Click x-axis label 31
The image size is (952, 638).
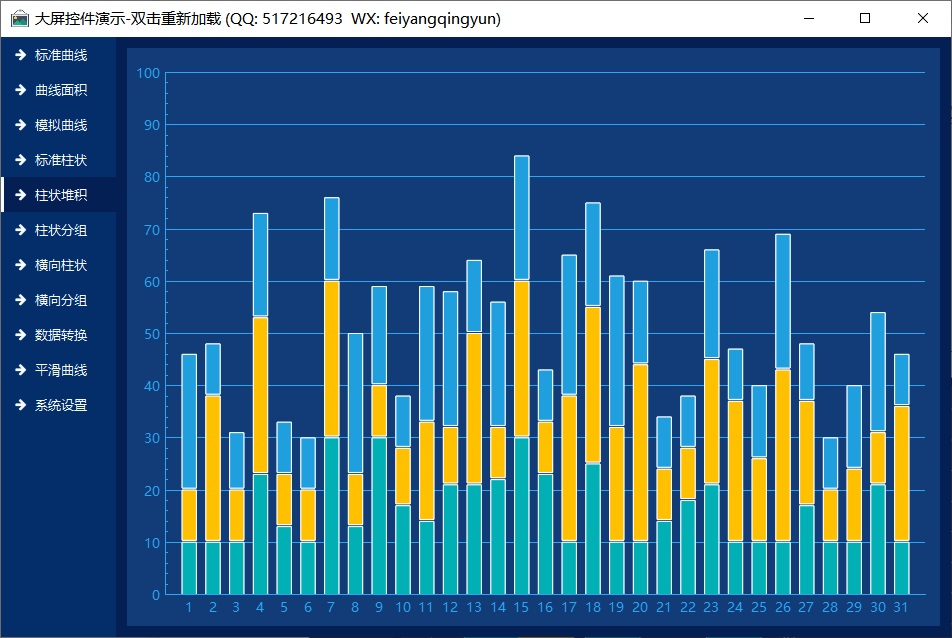(901, 608)
